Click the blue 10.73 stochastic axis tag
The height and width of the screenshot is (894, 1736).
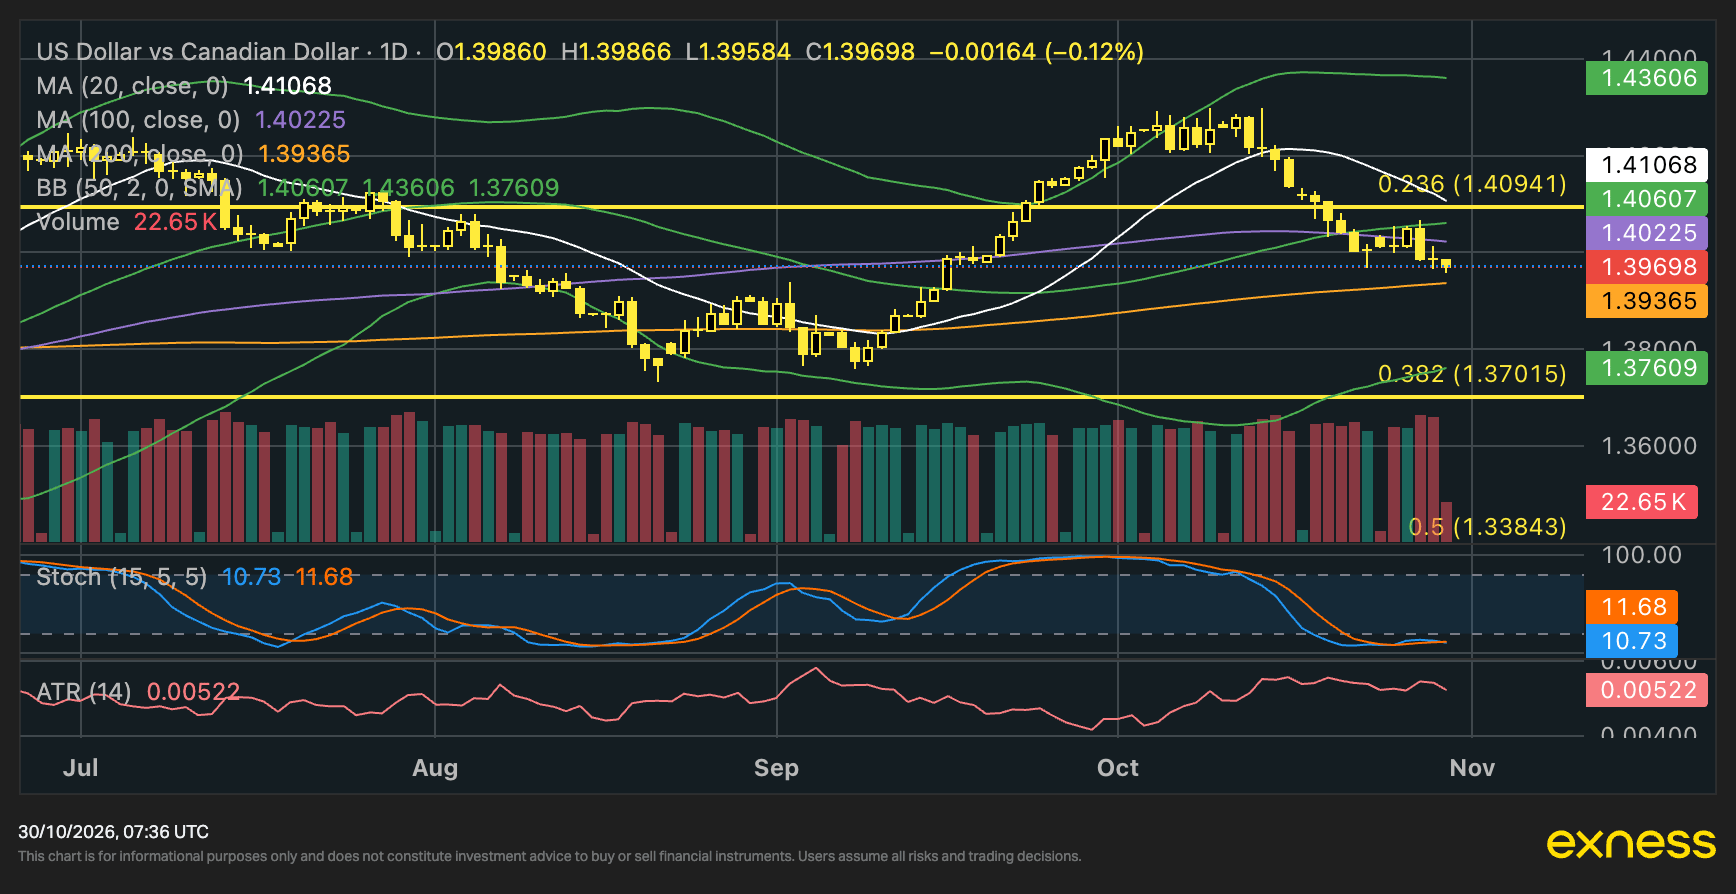coord(1632,641)
